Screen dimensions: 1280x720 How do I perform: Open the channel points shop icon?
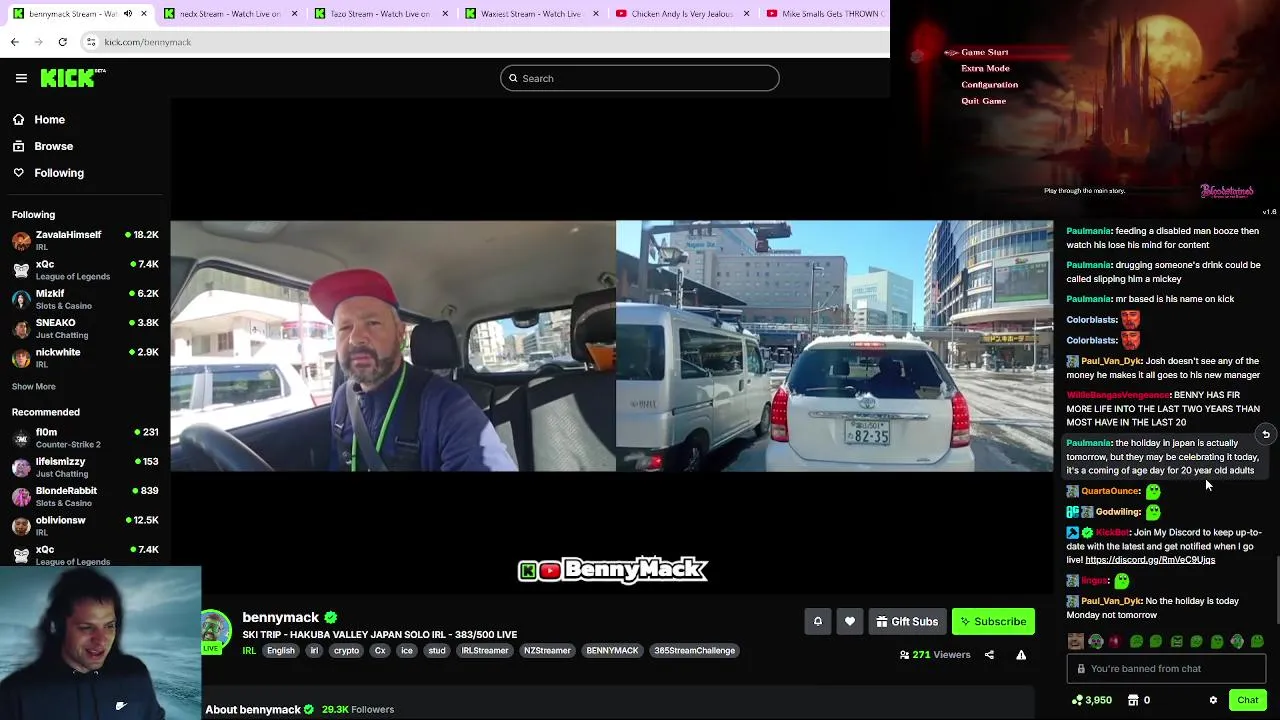pos(1133,700)
